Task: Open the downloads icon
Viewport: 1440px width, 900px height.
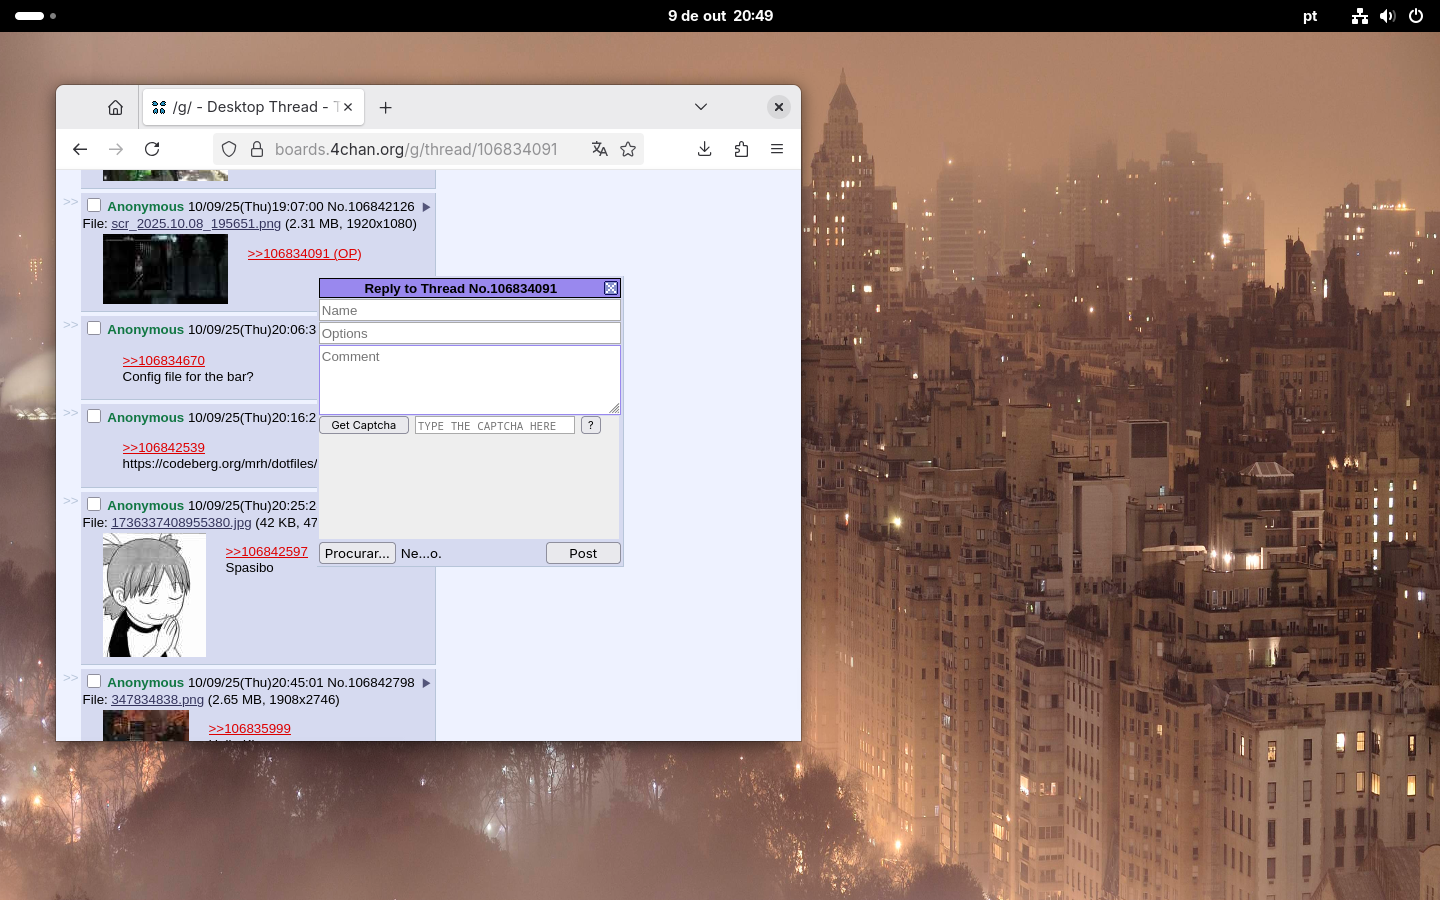Action: 705,149
